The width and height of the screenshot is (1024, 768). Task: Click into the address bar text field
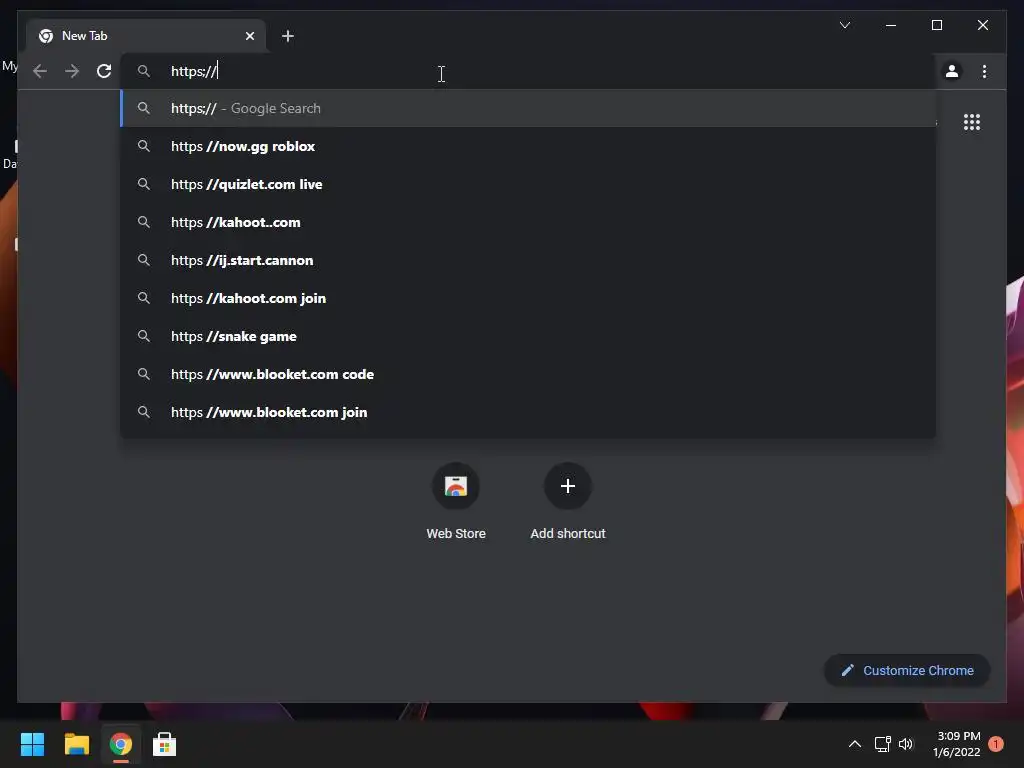pyautogui.click(x=528, y=71)
